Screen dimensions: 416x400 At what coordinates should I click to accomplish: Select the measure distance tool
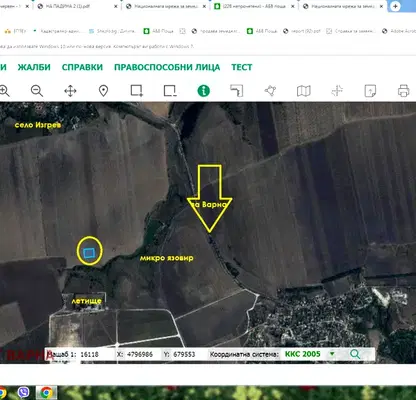pyautogui.click(x=237, y=91)
